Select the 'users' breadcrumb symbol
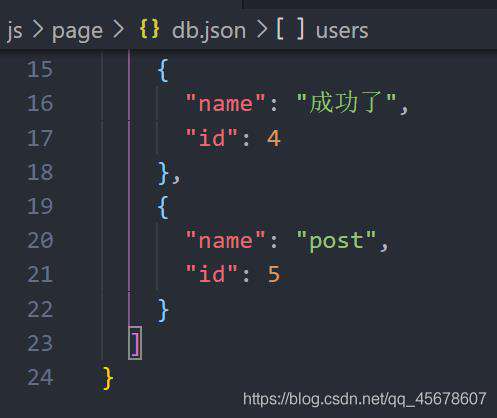Viewport: 497px width, 418px height. tap(342, 31)
